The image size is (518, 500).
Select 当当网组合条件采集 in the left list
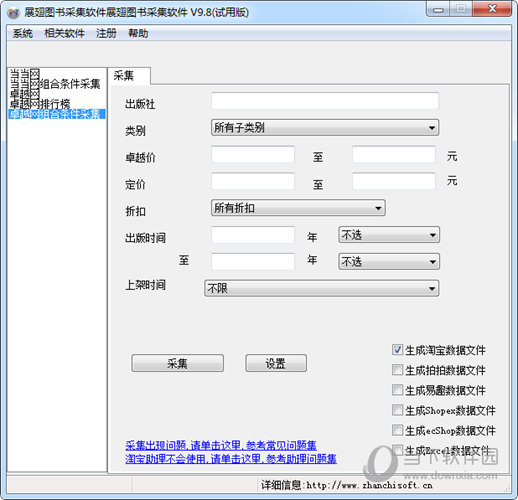[55, 84]
